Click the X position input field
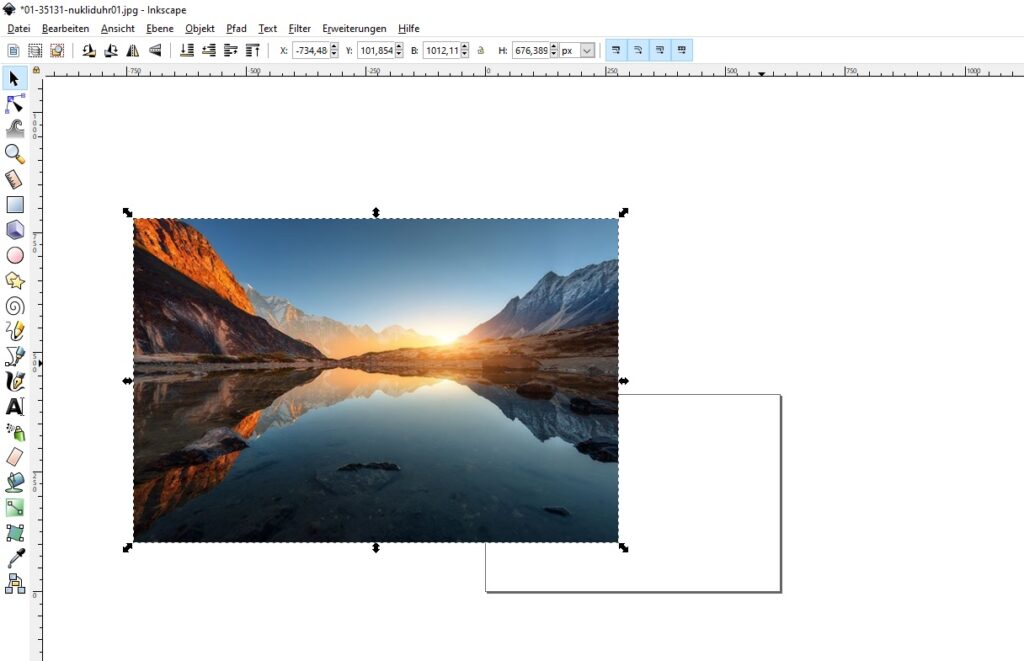This screenshot has width=1024, height=661. point(311,50)
